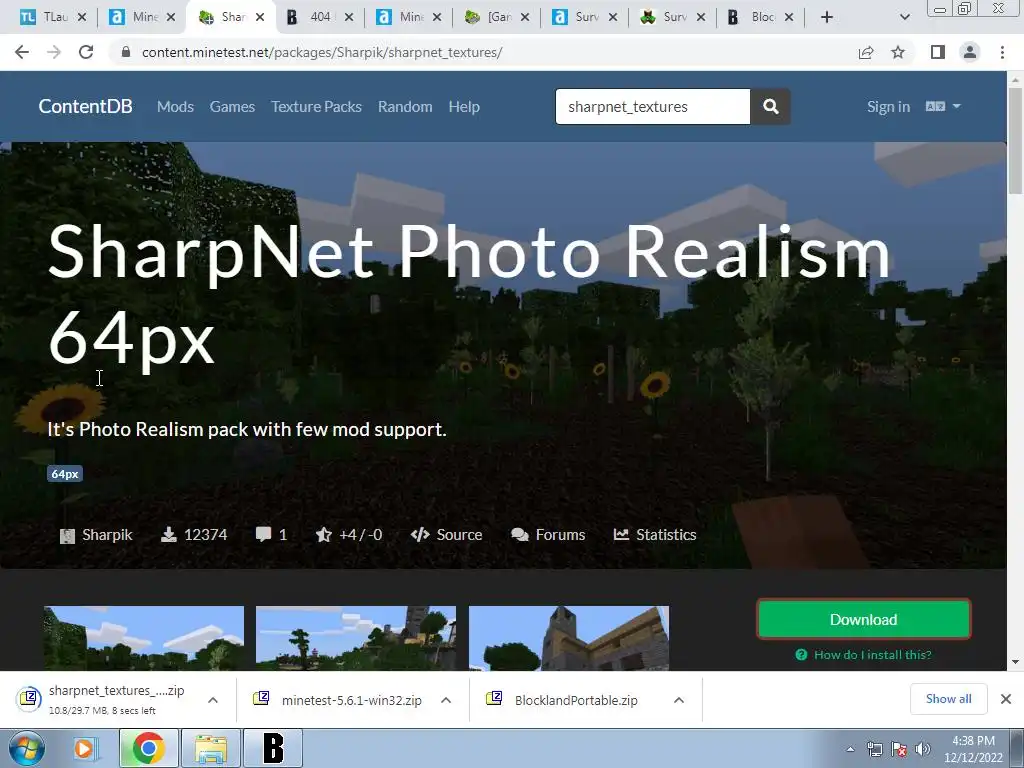Open author Sharpik's profile
This screenshot has width=1024, height=768.
(x=96, y=535)
